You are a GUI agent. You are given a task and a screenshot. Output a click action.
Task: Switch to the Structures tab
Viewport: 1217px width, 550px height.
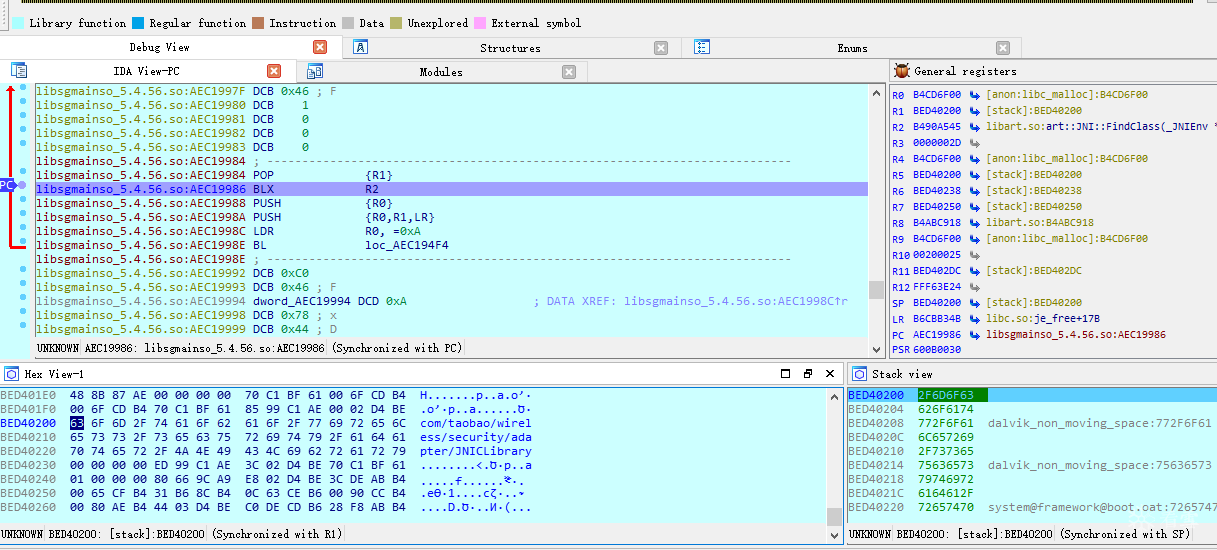click(x=510, y=48)
